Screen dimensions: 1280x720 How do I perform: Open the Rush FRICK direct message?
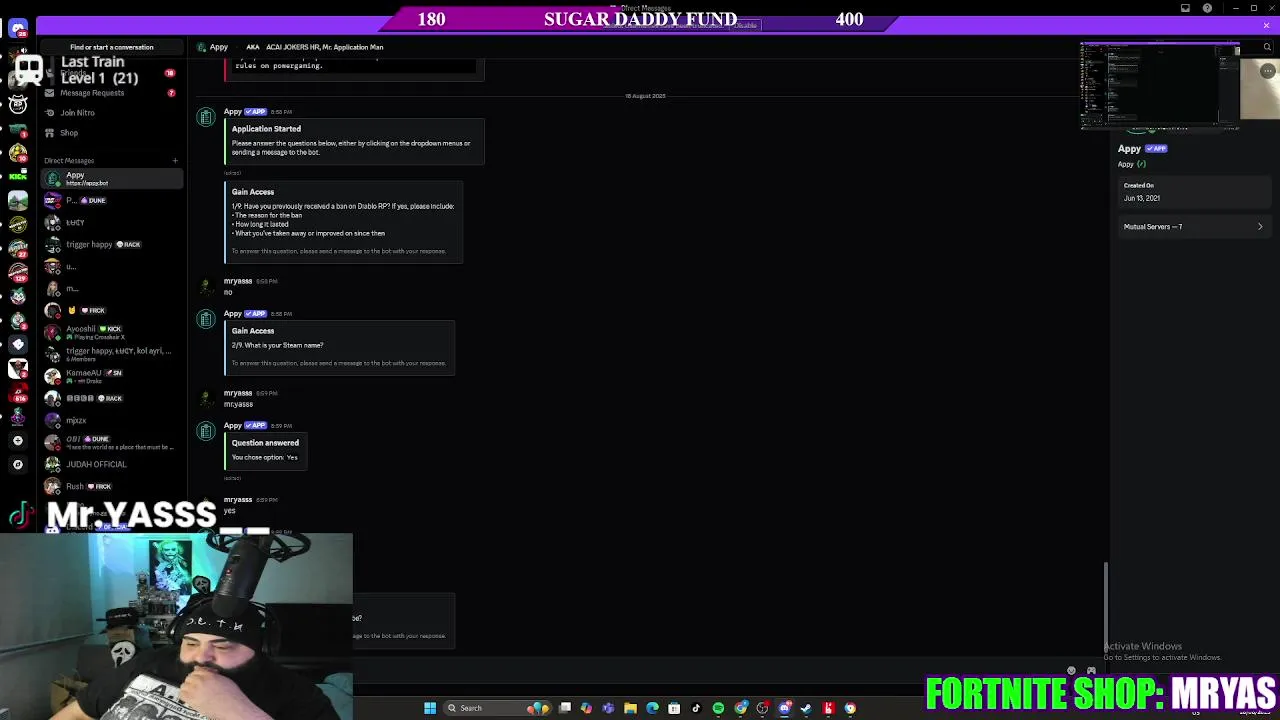(112, 486)
